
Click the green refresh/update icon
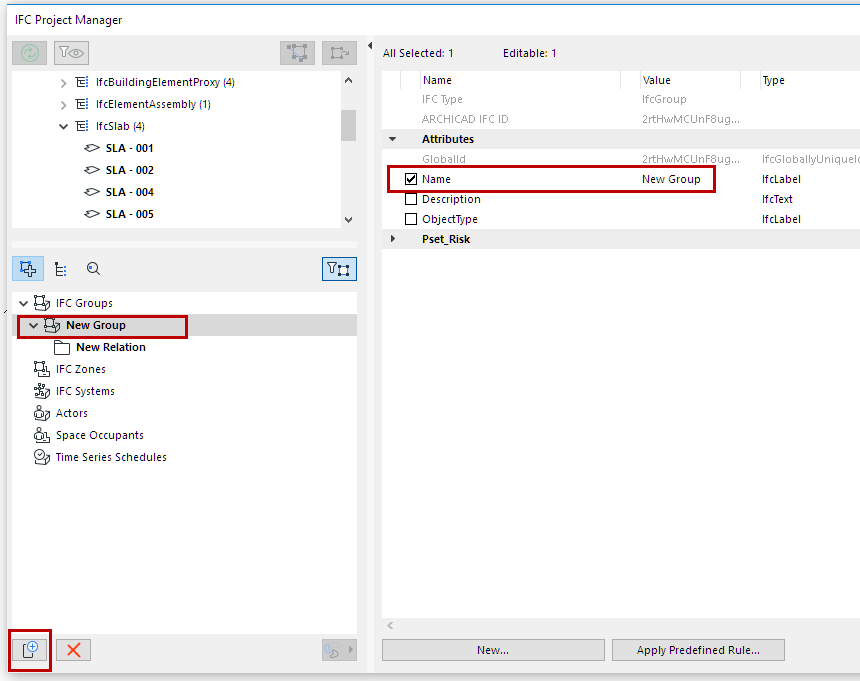click(30, 53)
